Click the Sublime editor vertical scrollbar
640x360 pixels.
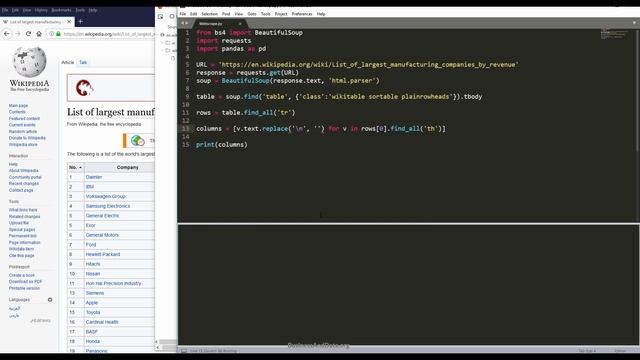coord(638,91)
